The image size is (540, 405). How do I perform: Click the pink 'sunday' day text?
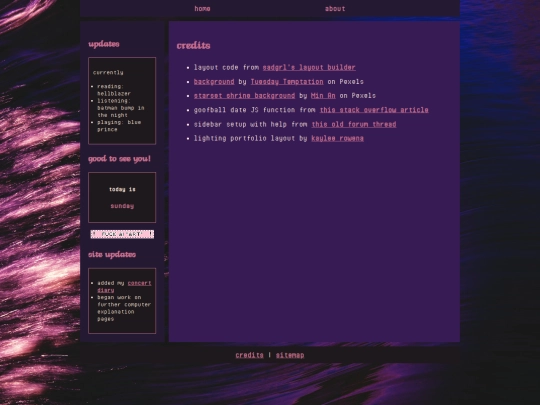[x=122, y=206]
